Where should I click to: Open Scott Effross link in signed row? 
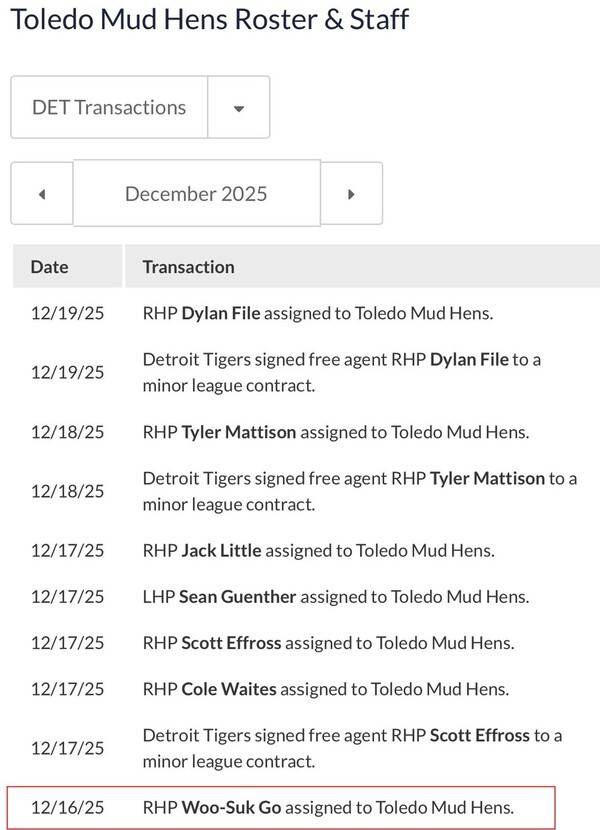[479, 735]
